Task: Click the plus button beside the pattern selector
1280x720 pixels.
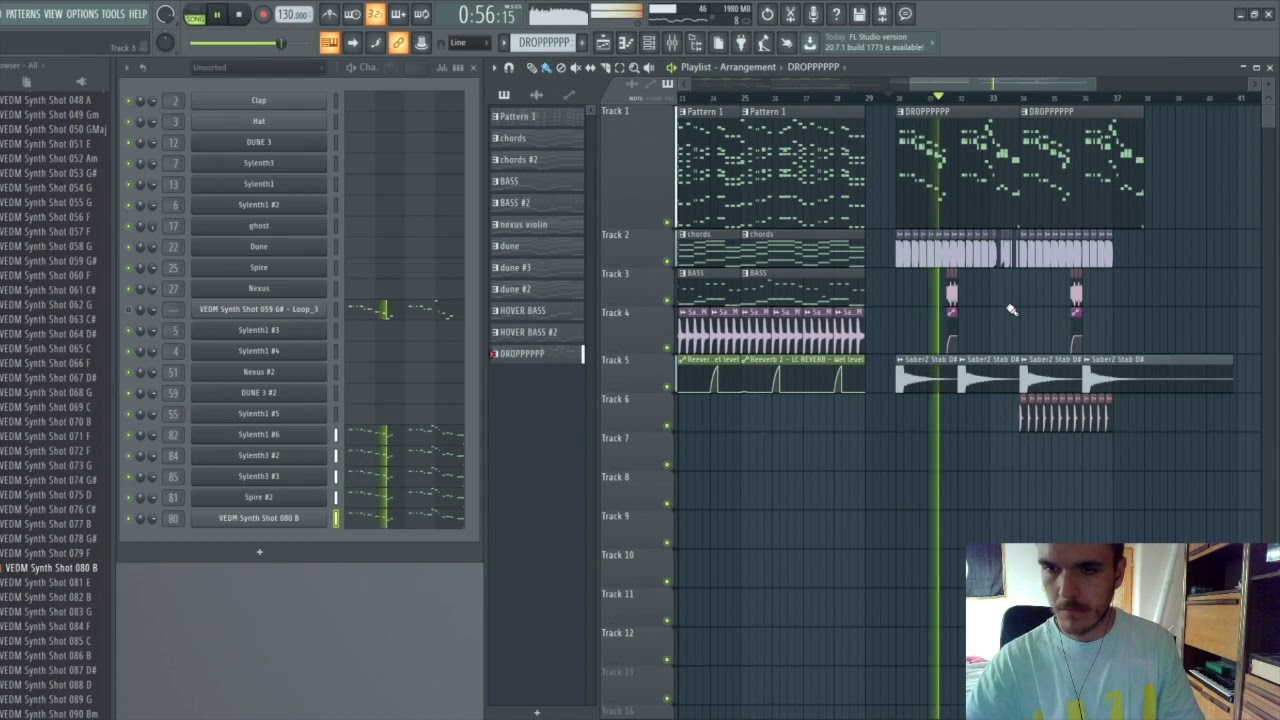Action: pyautogui.click(x=583, y=43)
